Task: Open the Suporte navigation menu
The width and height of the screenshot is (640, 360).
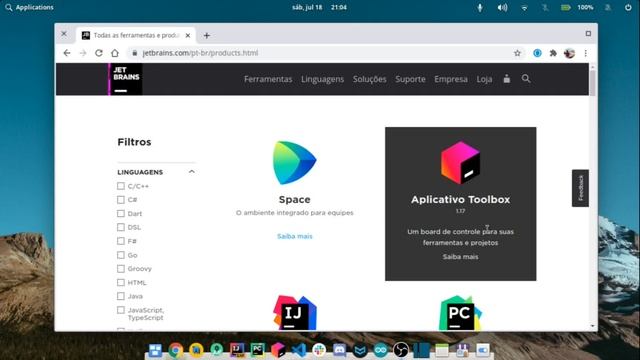Action: (x=410, y=79)
